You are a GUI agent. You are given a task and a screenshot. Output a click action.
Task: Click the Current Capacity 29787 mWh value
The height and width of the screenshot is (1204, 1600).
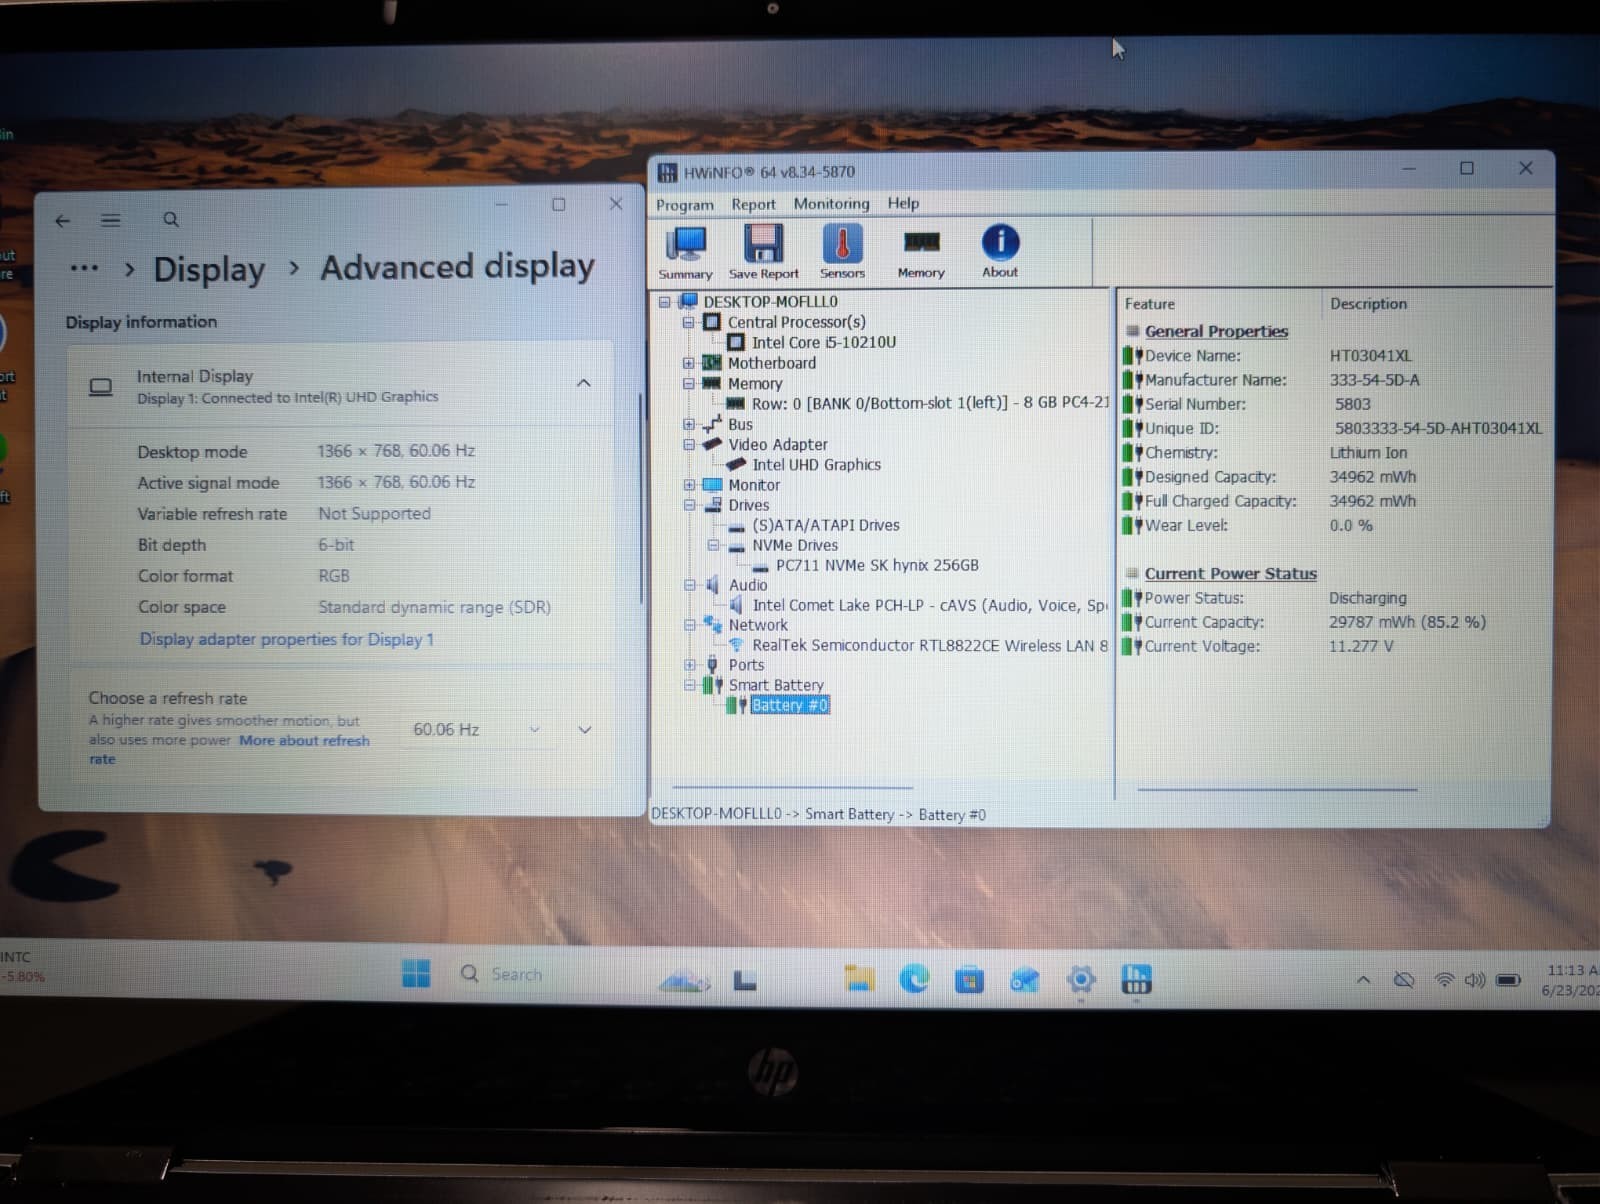pos(1407,622)
